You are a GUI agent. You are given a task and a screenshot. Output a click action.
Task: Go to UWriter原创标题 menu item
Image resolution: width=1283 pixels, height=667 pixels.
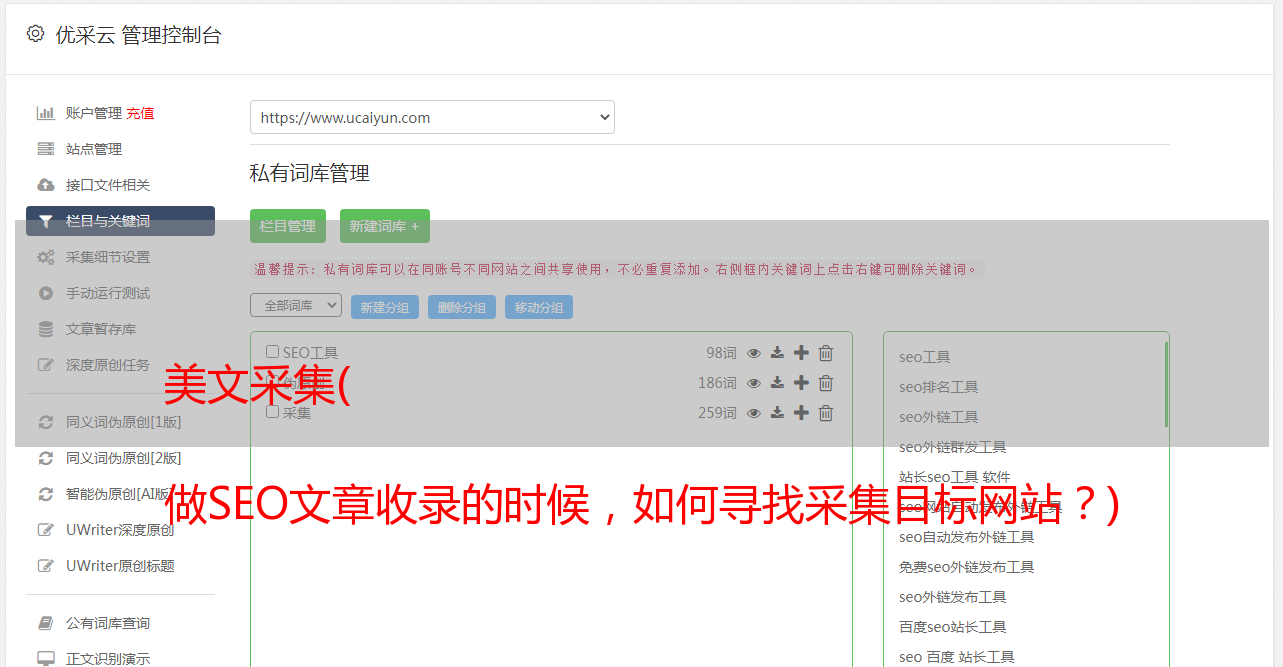(x=120, y=566)
